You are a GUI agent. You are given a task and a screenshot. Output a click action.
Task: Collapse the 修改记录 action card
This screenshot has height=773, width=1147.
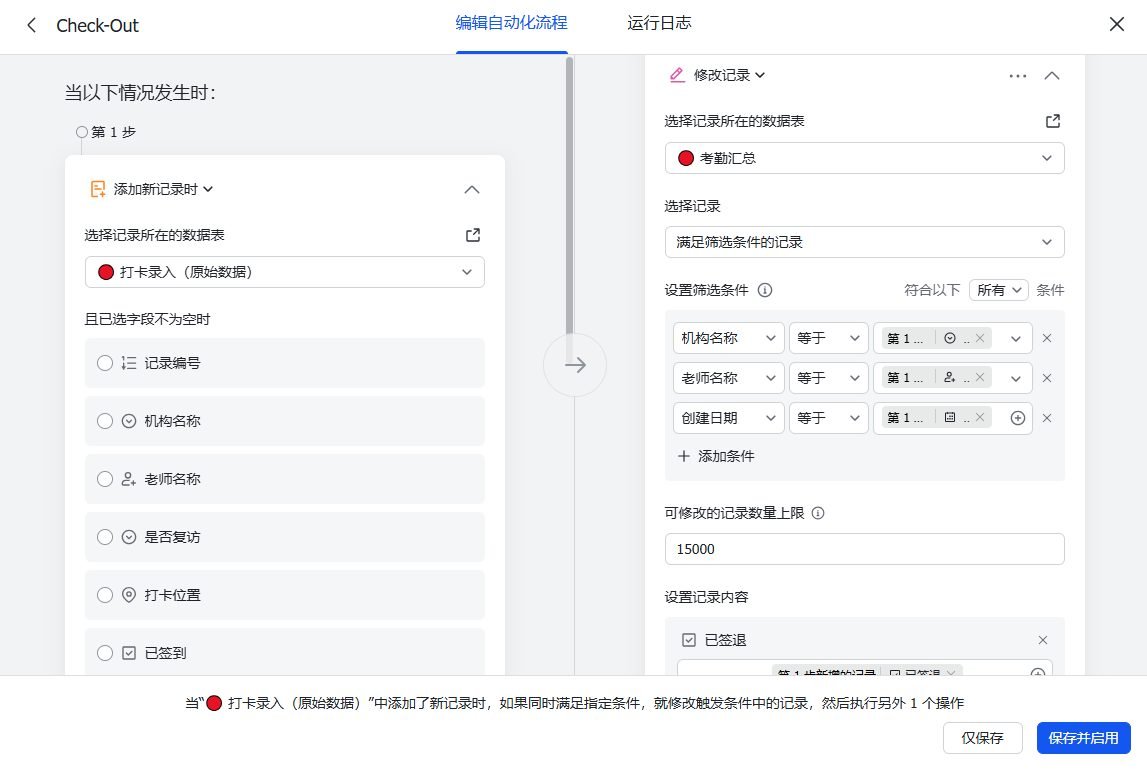click(x=1052, y=75)
